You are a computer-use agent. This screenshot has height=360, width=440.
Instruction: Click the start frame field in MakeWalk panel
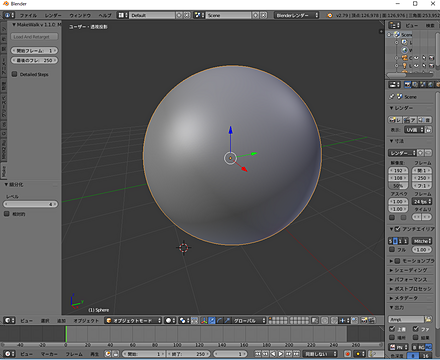[34, 51]
